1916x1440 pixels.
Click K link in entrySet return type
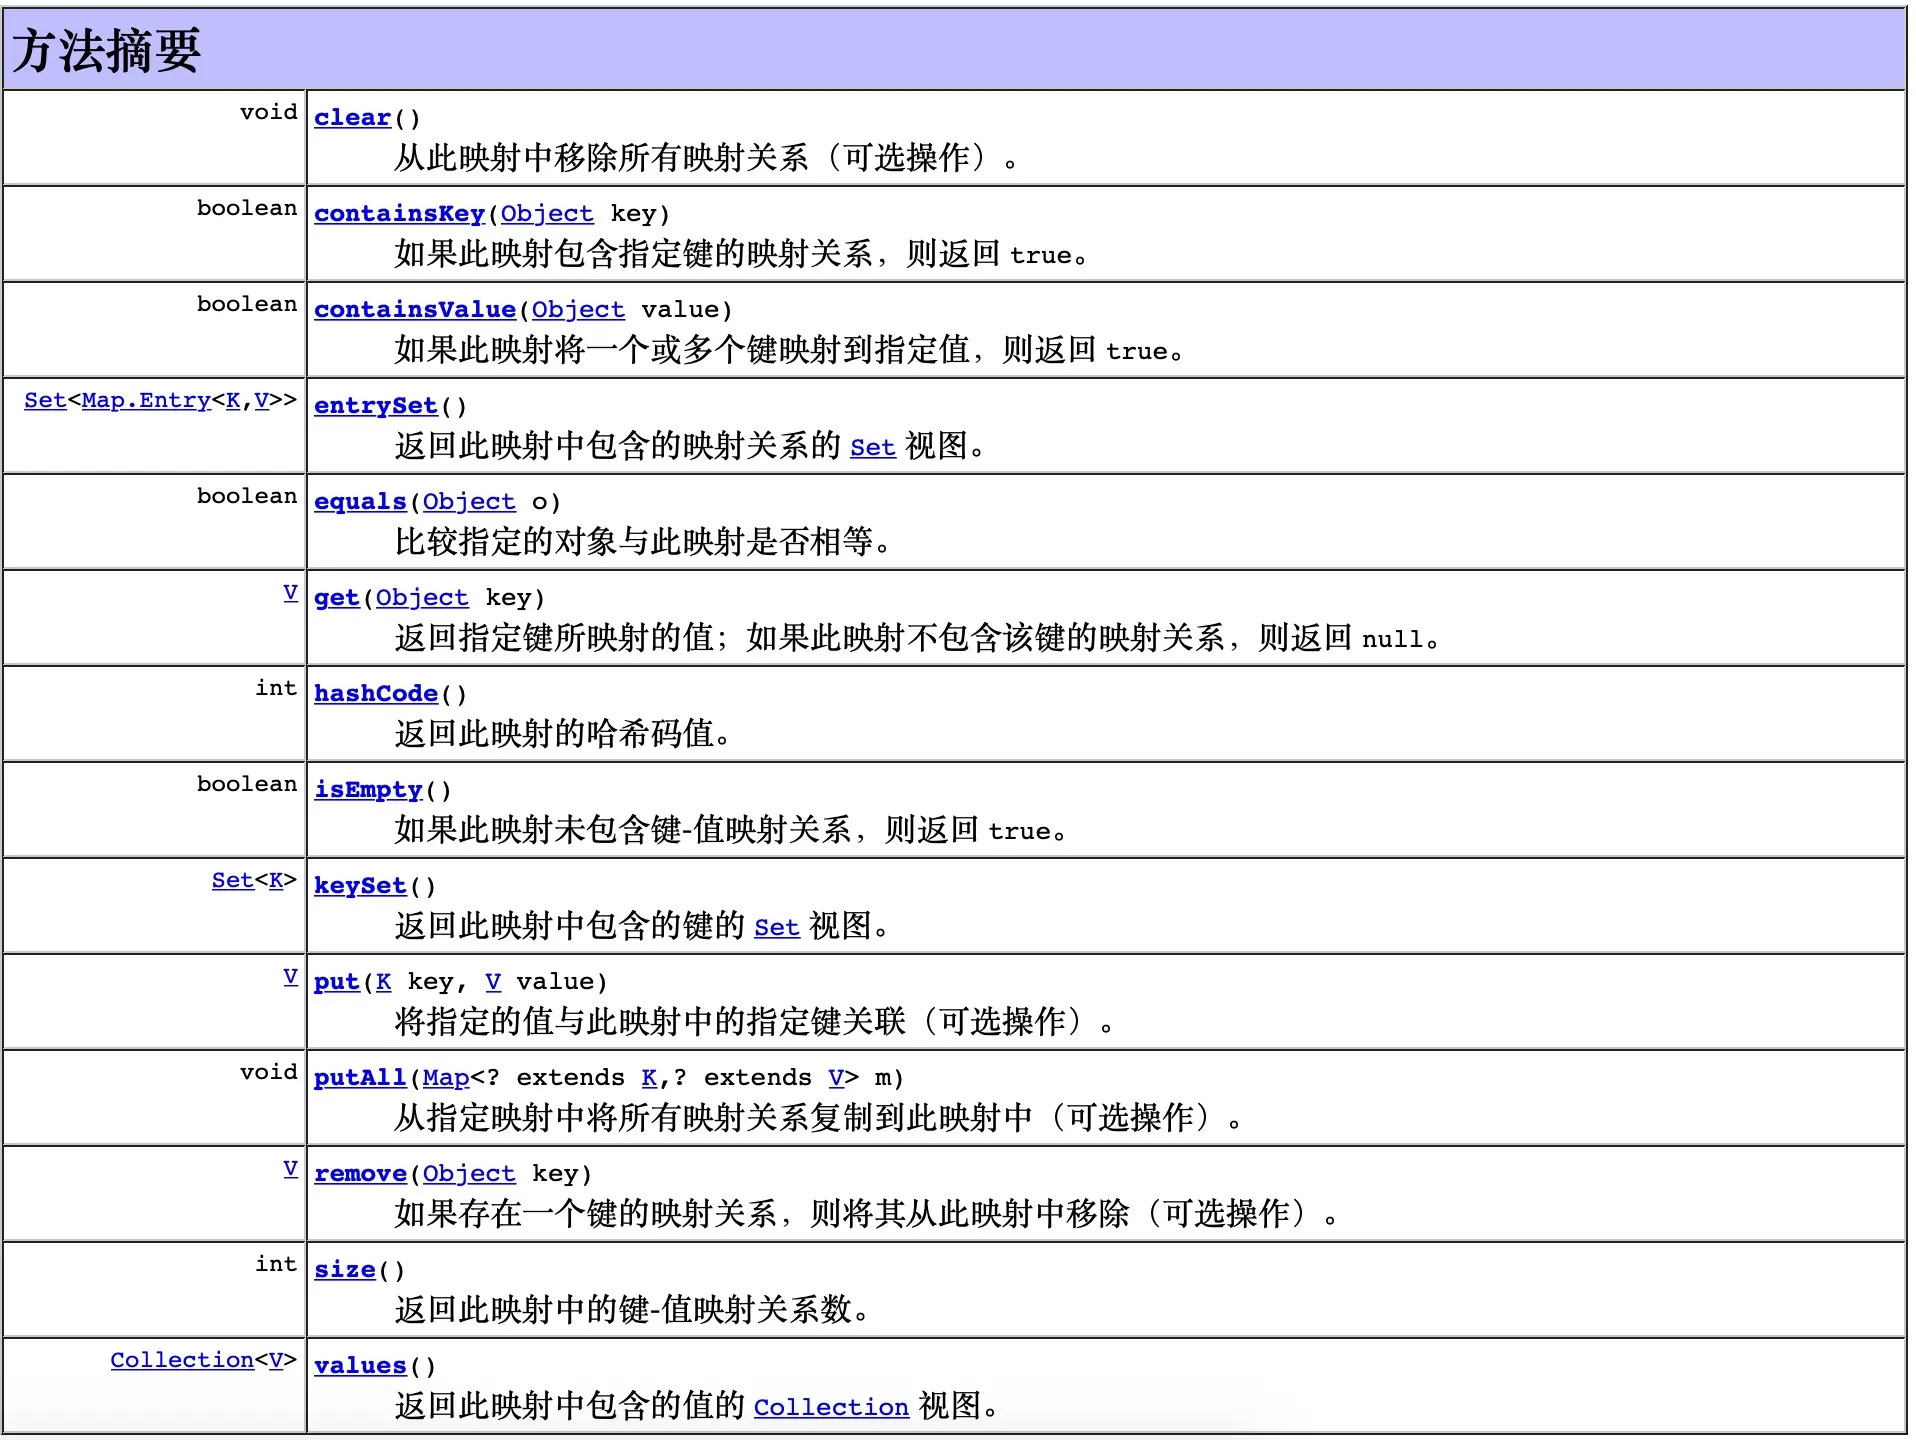click(x=233, y=400)
